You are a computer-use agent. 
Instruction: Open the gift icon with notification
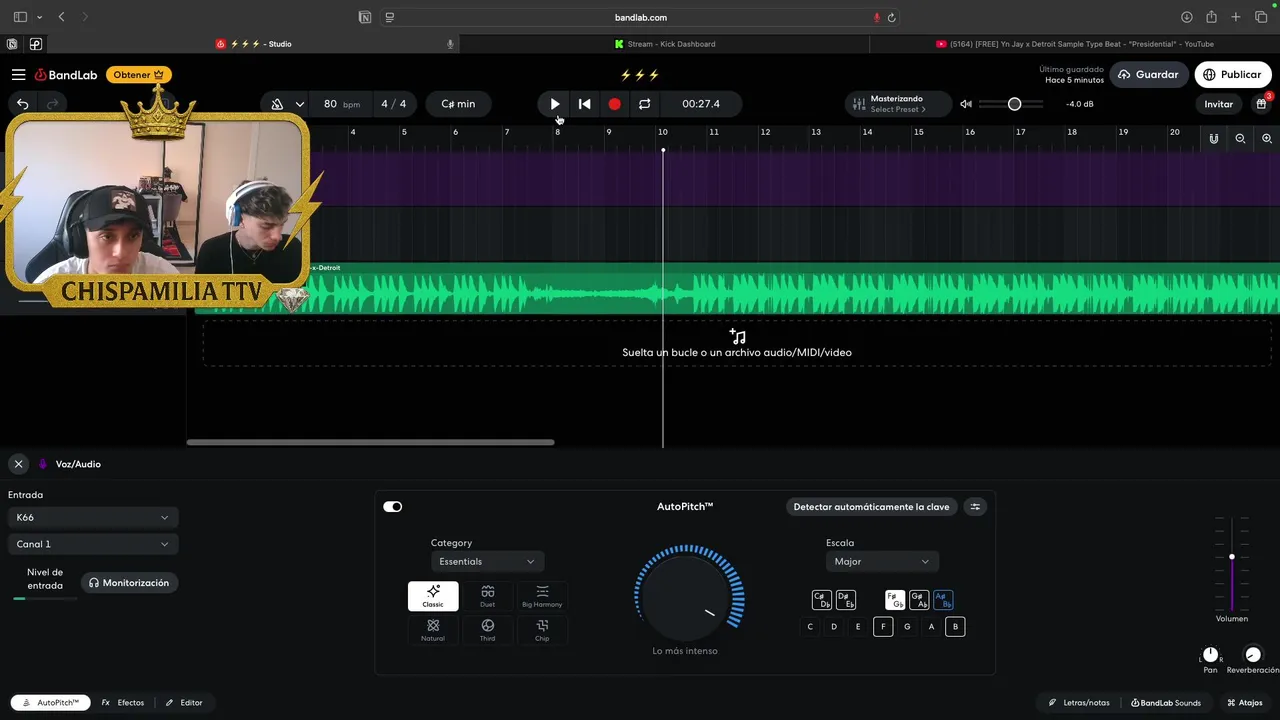tap(1261, 104)
